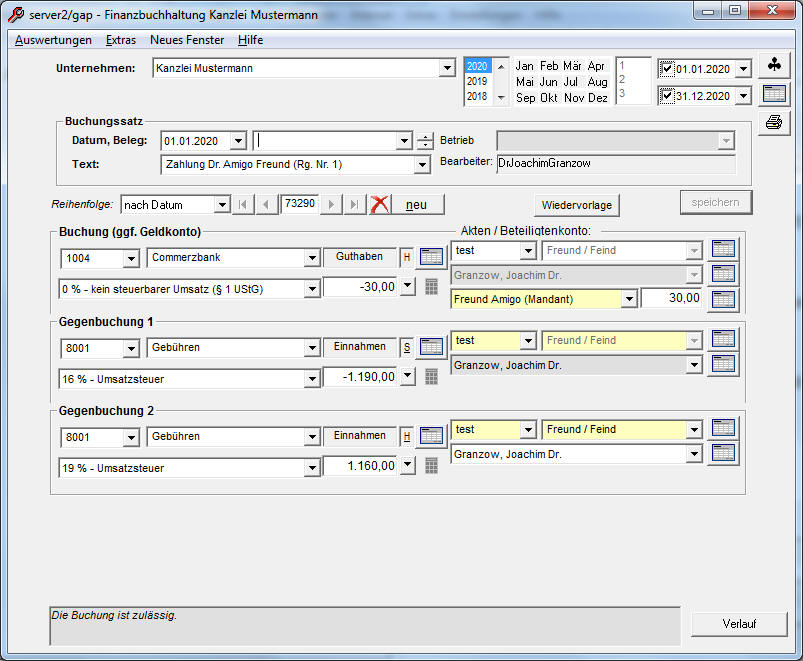803x661 pixels.
Task: Open the Hilfe menu
Action: 250,40
